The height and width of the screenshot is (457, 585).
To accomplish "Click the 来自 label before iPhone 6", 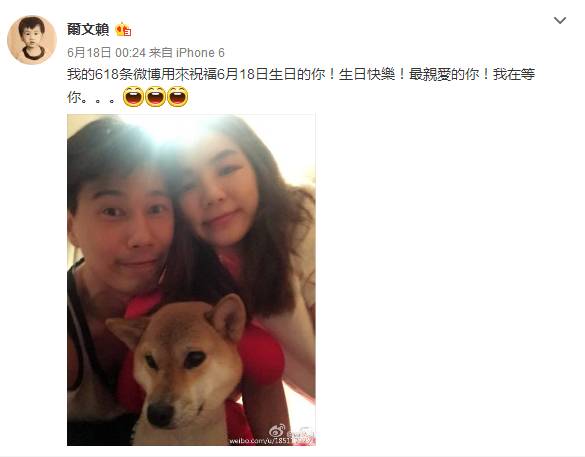I will tap(160, 53).
